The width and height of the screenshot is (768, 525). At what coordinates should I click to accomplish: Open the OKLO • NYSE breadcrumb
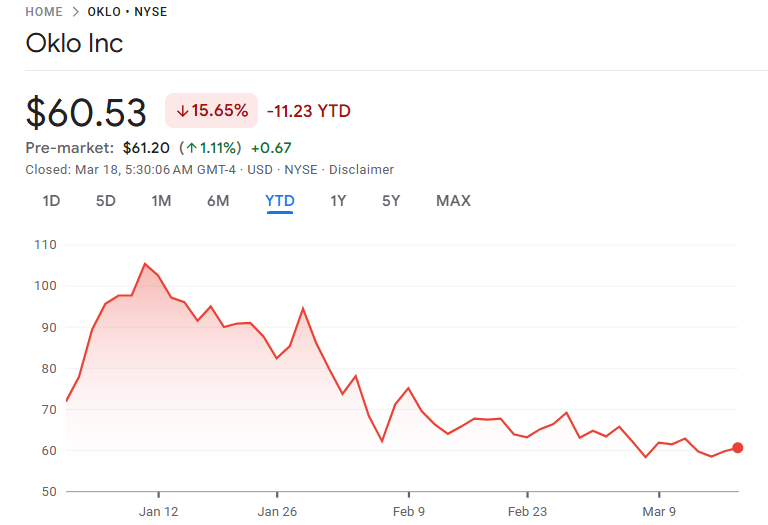(x=128, y=12)
